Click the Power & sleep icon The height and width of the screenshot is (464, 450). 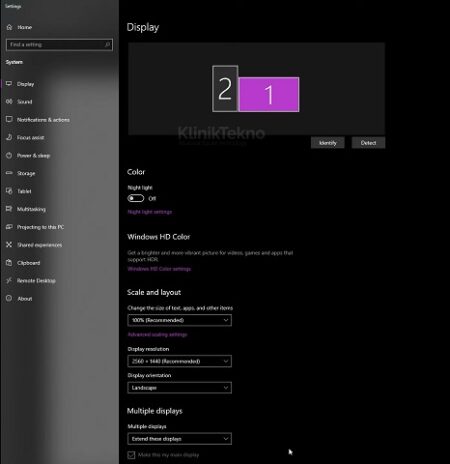[9, 155]
